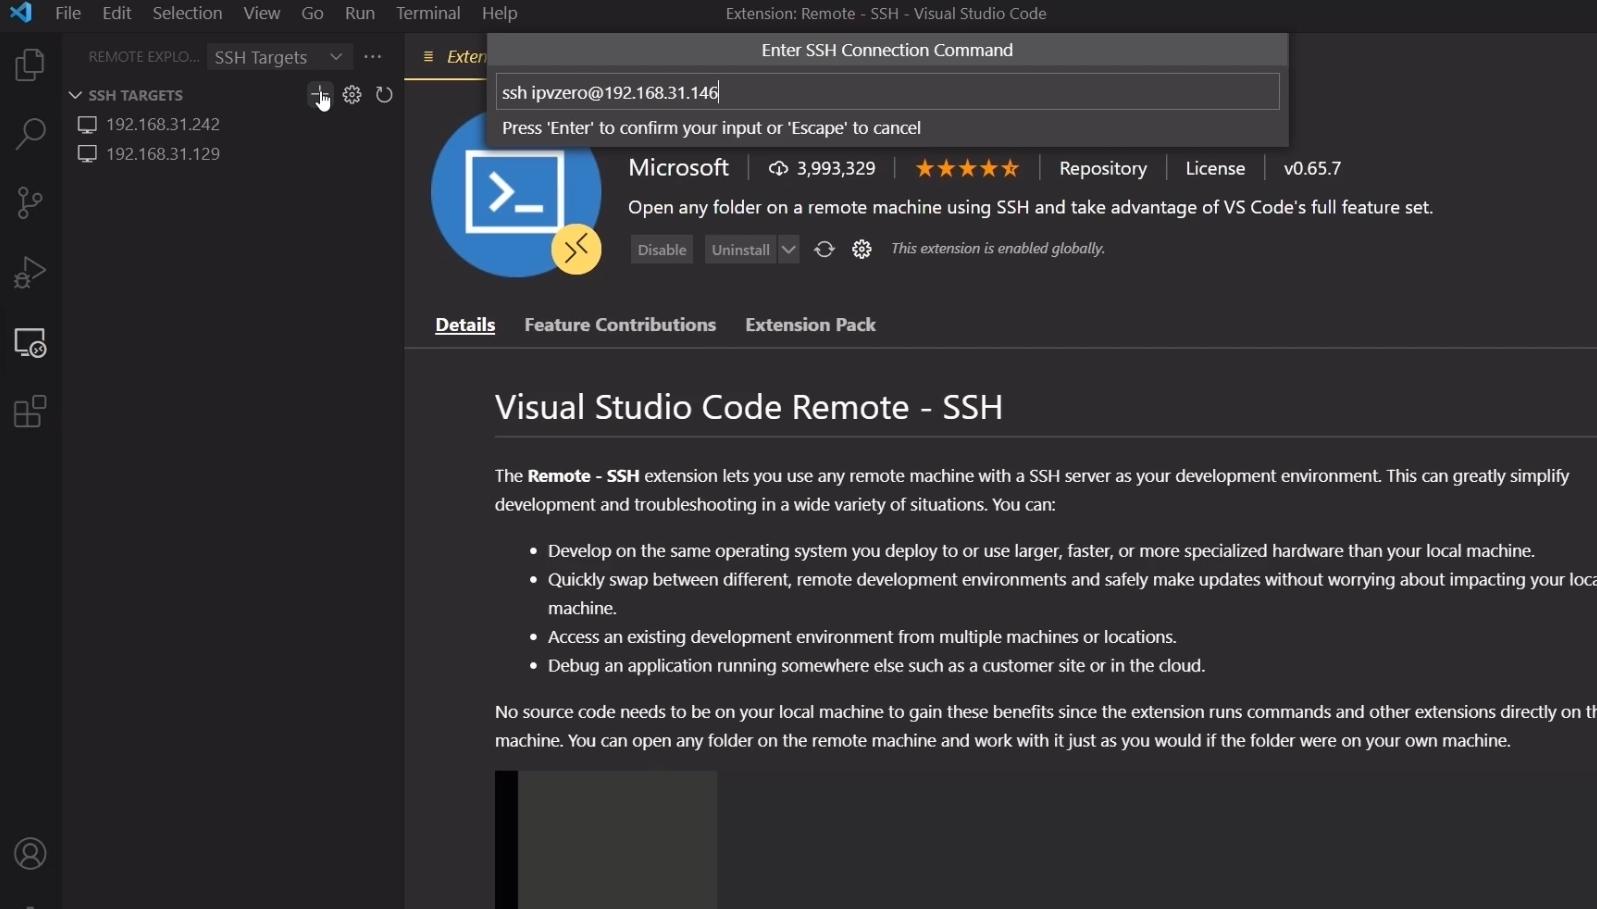Open the Remote Explorer view icon

pos(30,343)
